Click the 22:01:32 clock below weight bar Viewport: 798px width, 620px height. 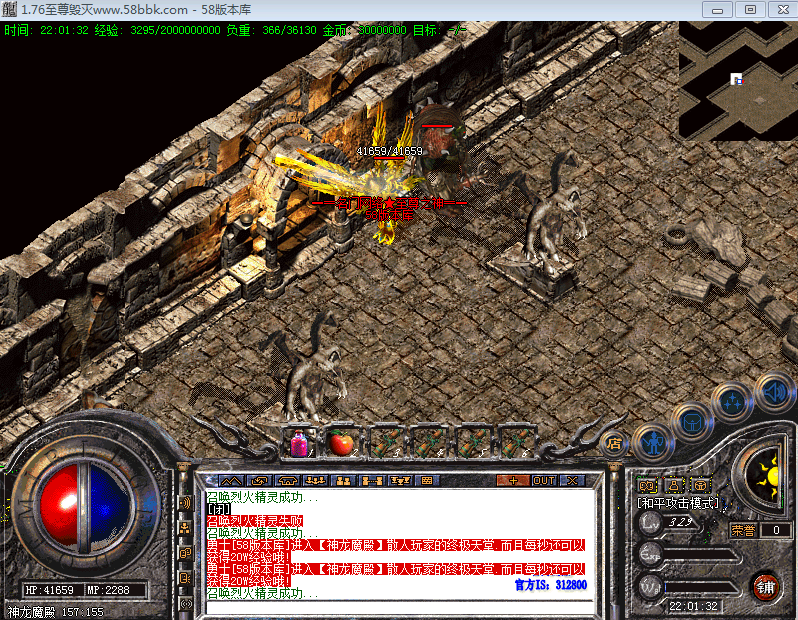pos(694,606)
